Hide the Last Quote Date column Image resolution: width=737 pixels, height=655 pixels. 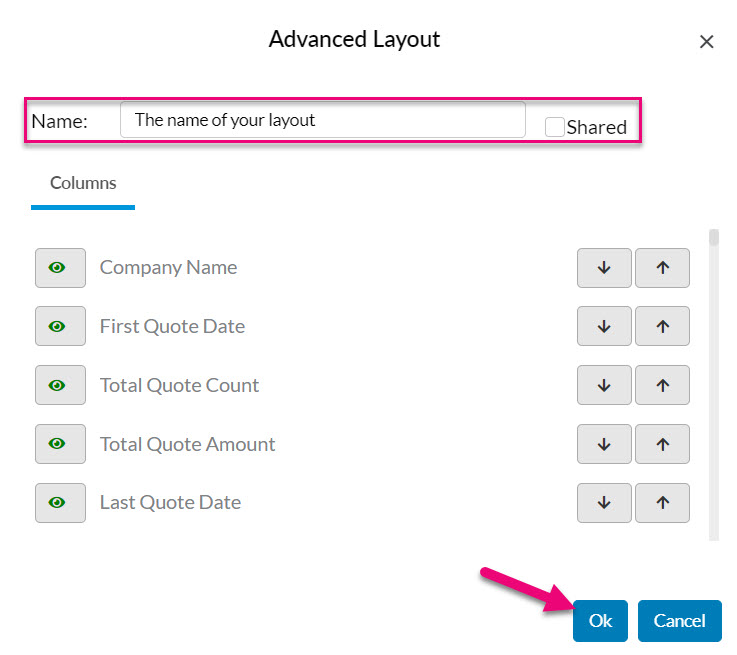point(60,503)
